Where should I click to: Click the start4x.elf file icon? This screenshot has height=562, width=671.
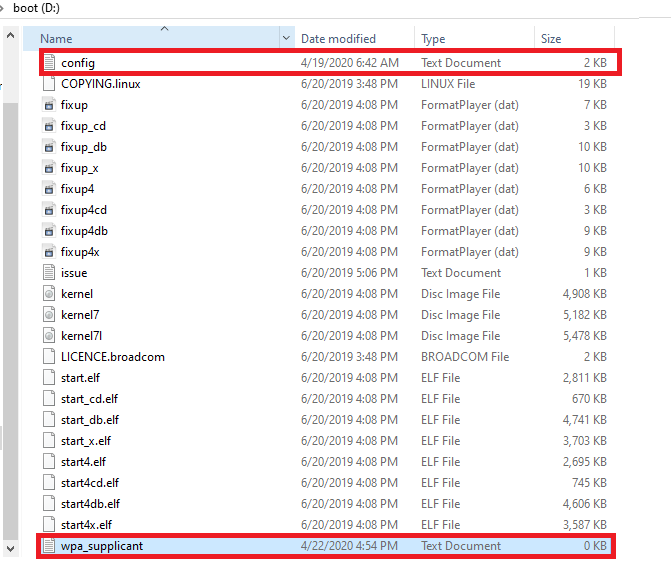point(49,524)
